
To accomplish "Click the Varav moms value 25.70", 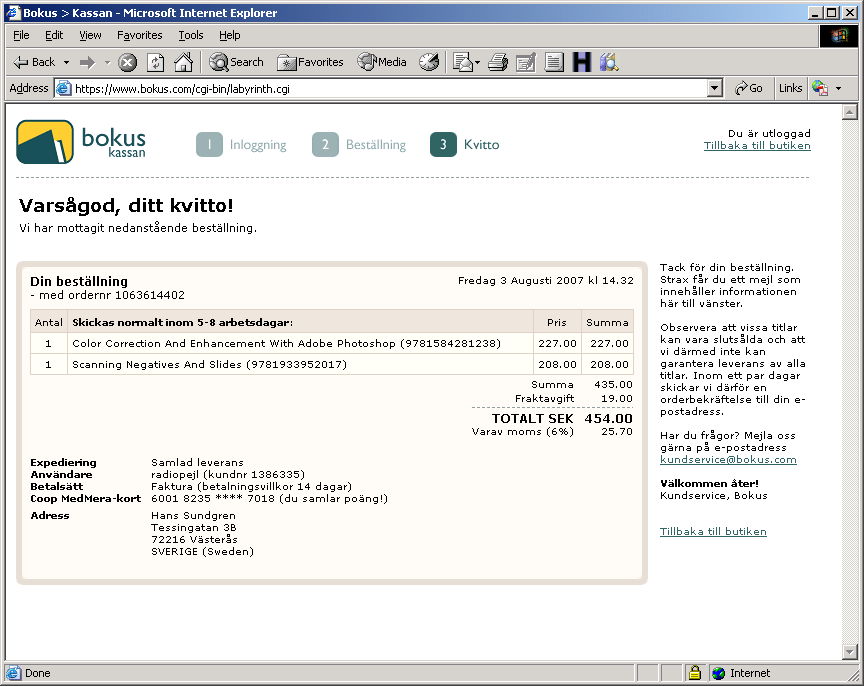I will tap(617, 431).
